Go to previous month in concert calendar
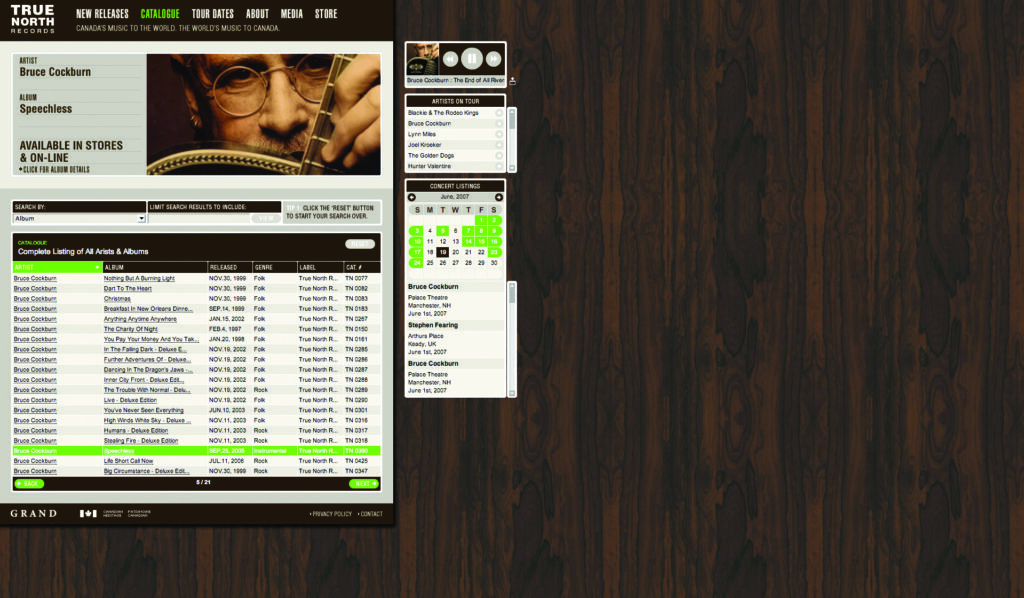The height and width of the screenshot is (598, 1024). 411,197
